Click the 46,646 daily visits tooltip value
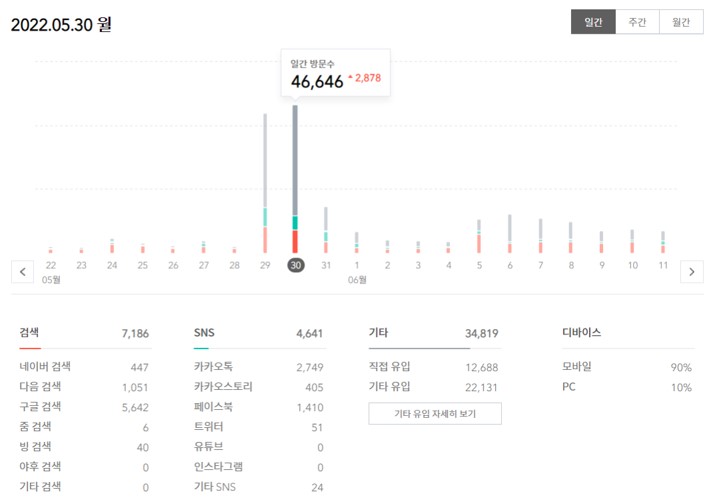713x500 pixels. click(317, 82)
